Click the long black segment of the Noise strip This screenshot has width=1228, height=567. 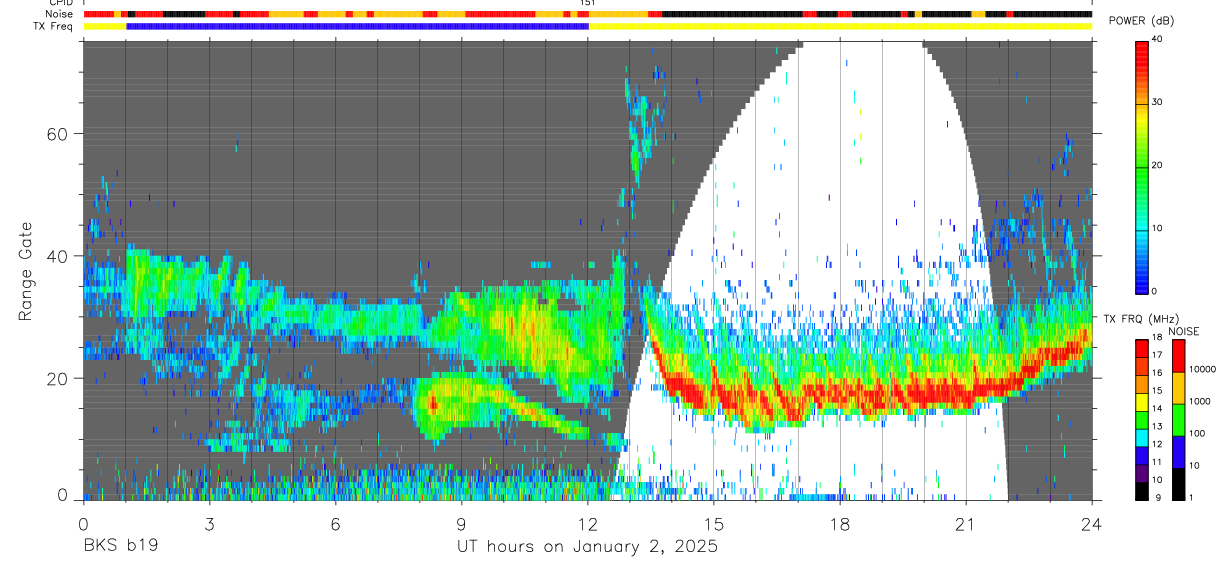(731, 14)
